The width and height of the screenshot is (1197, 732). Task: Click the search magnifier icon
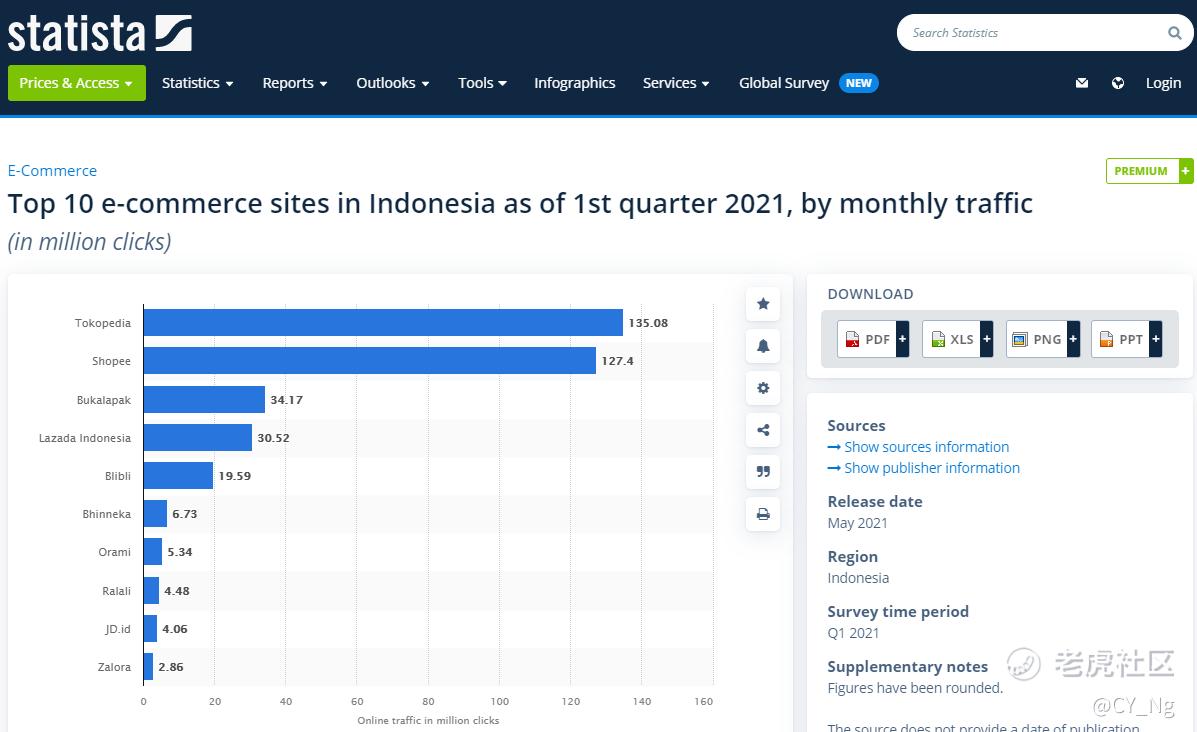click(x=1174, y=32)
